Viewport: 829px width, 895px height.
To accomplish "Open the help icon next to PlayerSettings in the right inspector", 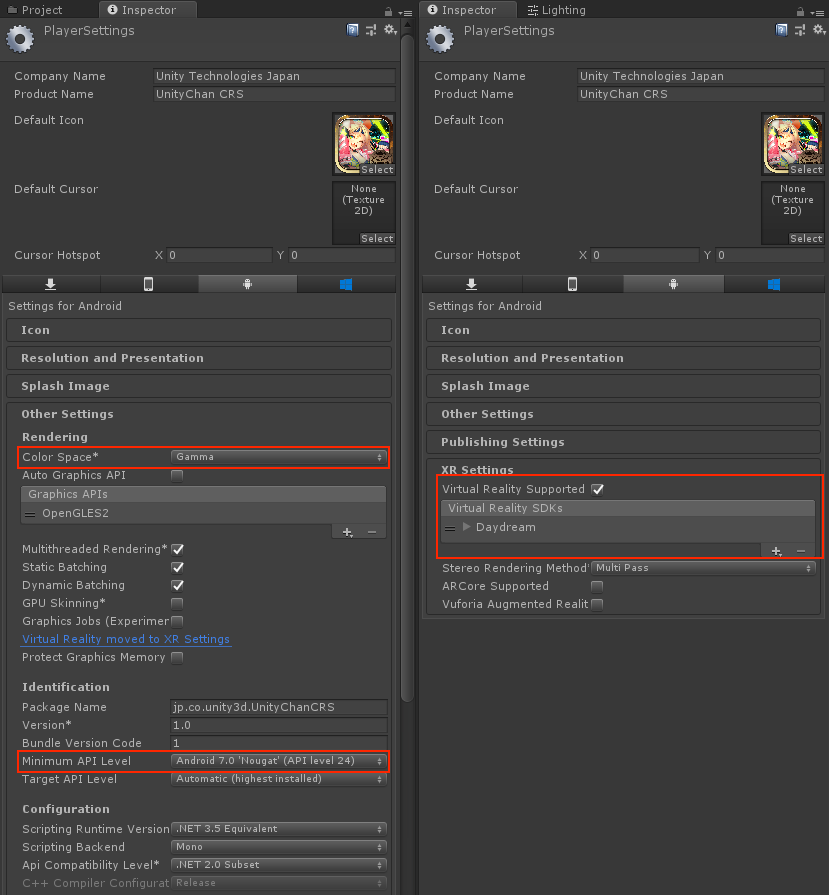I will pyautogui.click(x=773, y=31).
